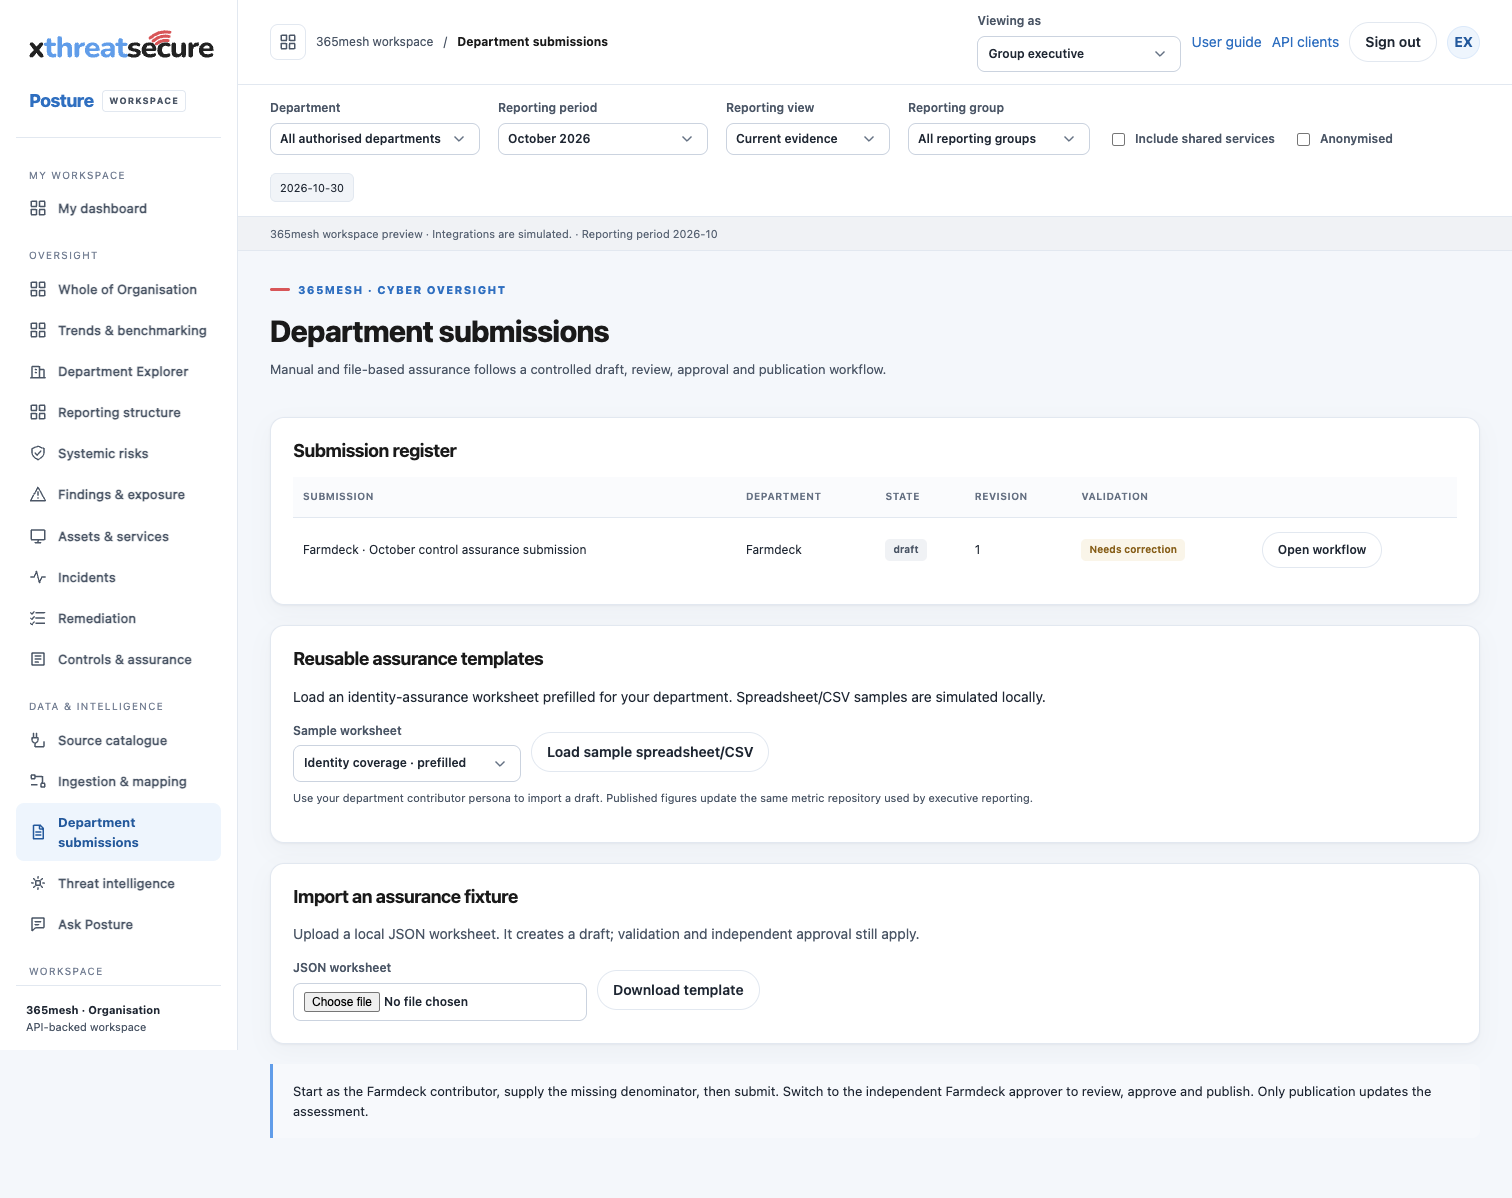Click the Whole of Organisation sidebar icon
Screen dimensions: 1512x1198
[x=38, y=289]
